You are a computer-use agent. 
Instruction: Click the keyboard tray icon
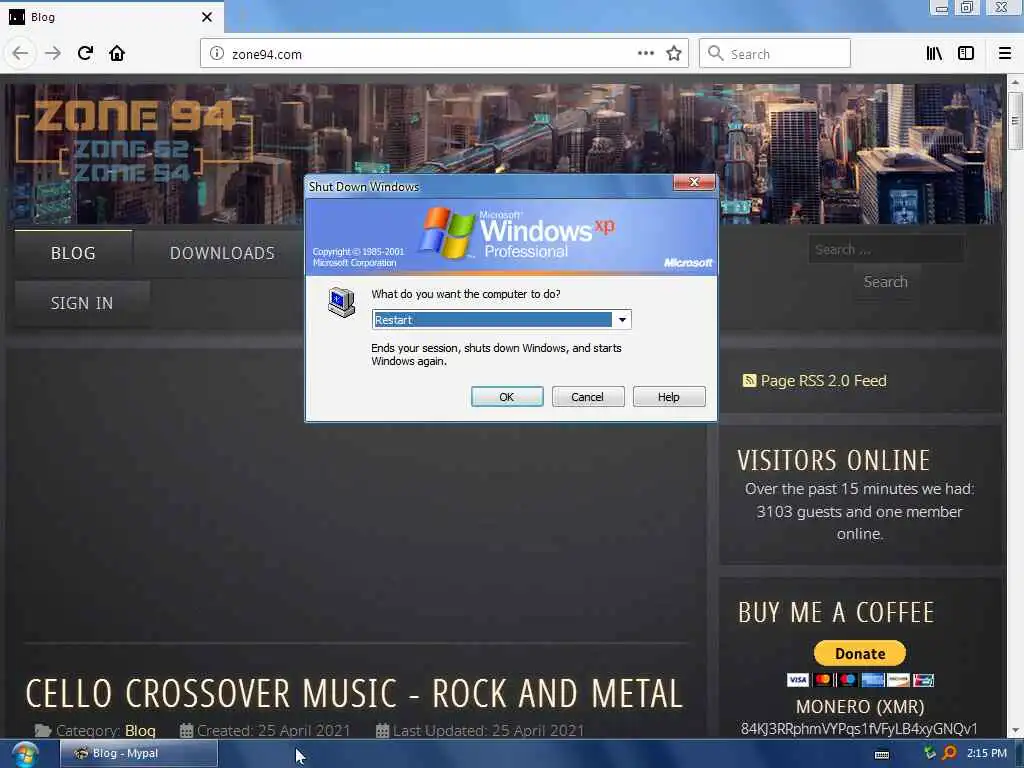coord(882,754)
